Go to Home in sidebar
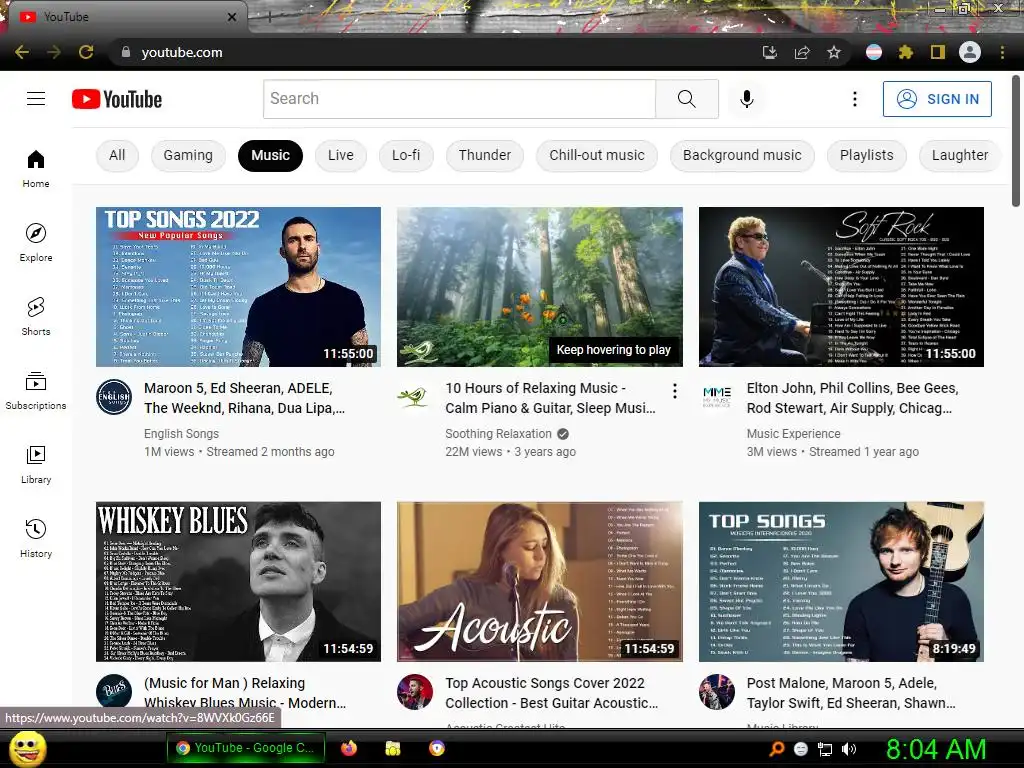Image resolution: width=1024 pixels, height=768 pixels. pos(36,168)
